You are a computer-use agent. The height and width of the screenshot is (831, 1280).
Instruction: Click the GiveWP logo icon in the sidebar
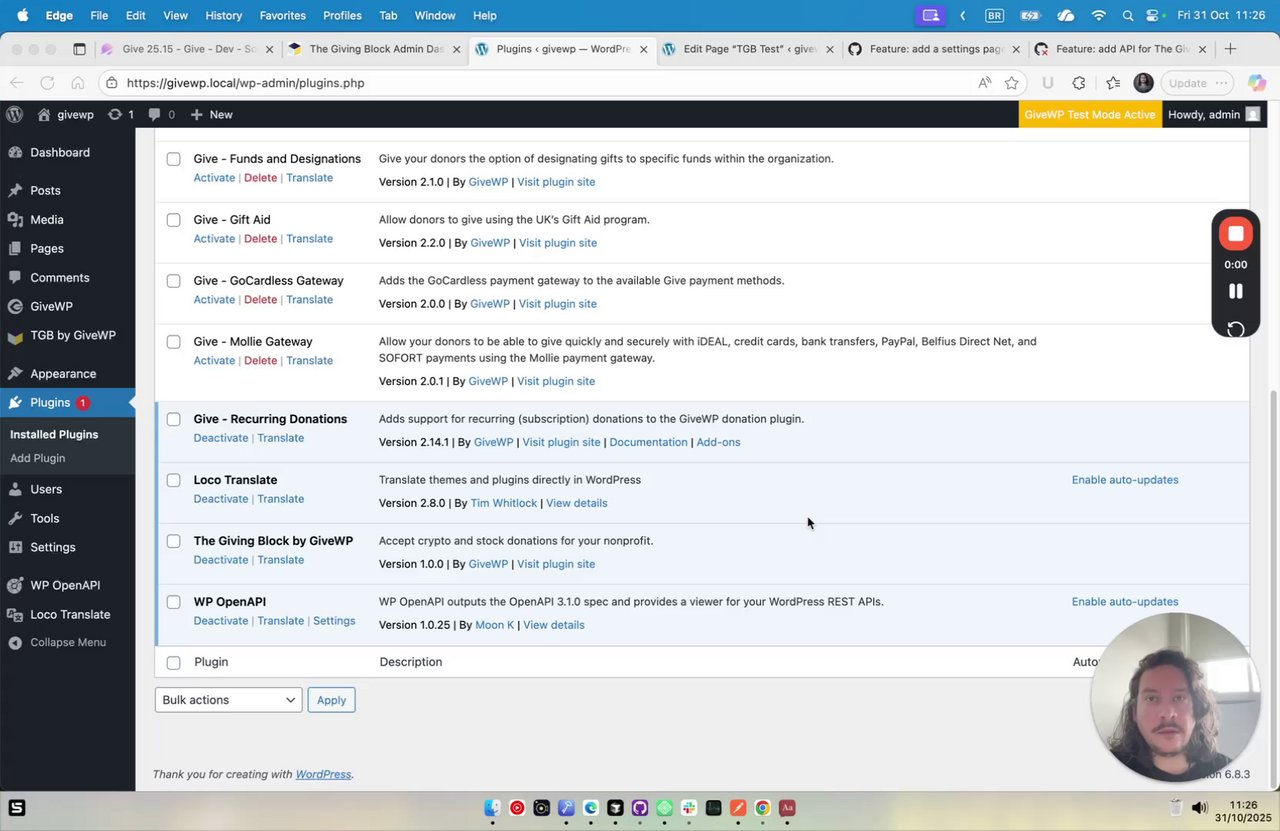tap(15, 306)
